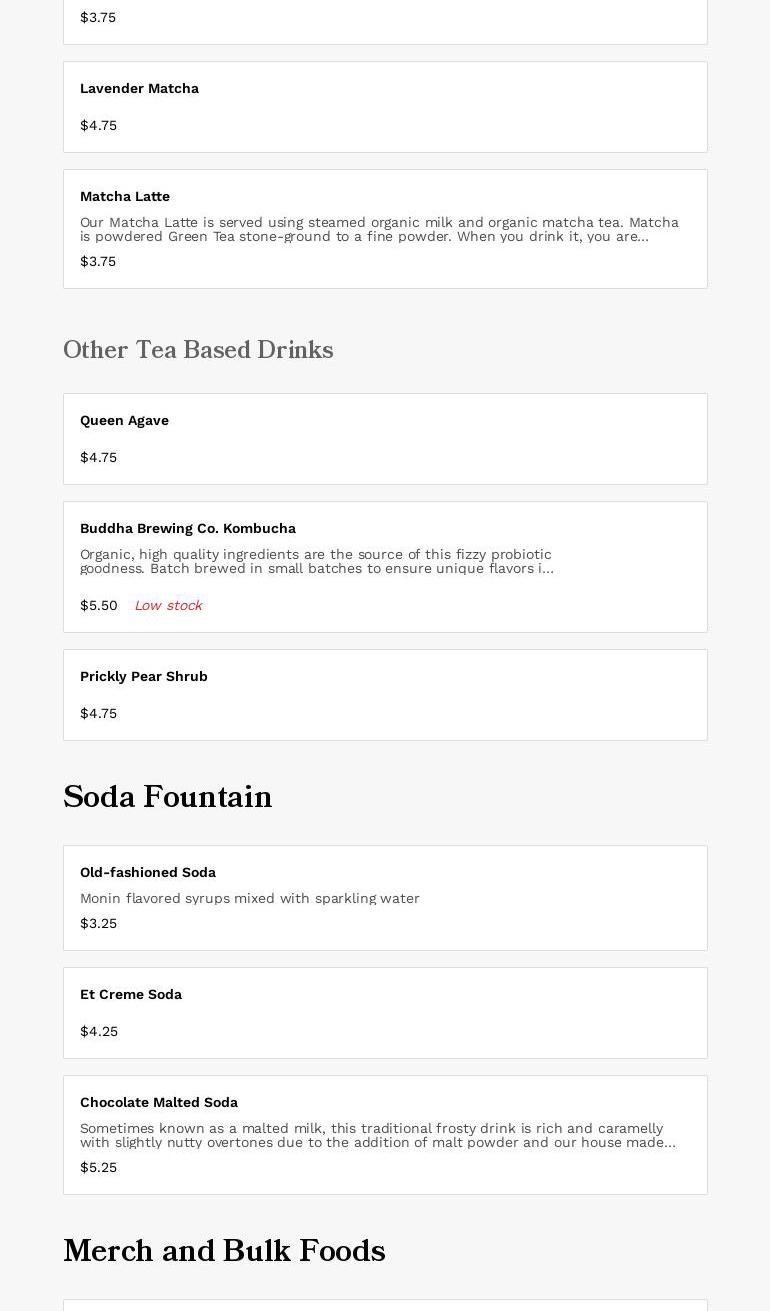Select the Matcha Latte menu item
This screenshot has height=1311, width=770.
(125, 197)
